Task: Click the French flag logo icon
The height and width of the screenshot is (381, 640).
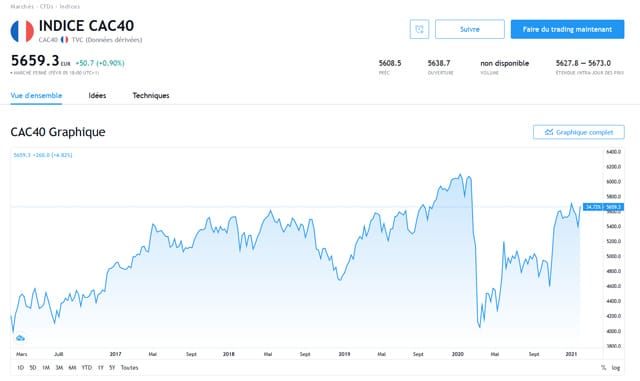Action: coord(22,31)
